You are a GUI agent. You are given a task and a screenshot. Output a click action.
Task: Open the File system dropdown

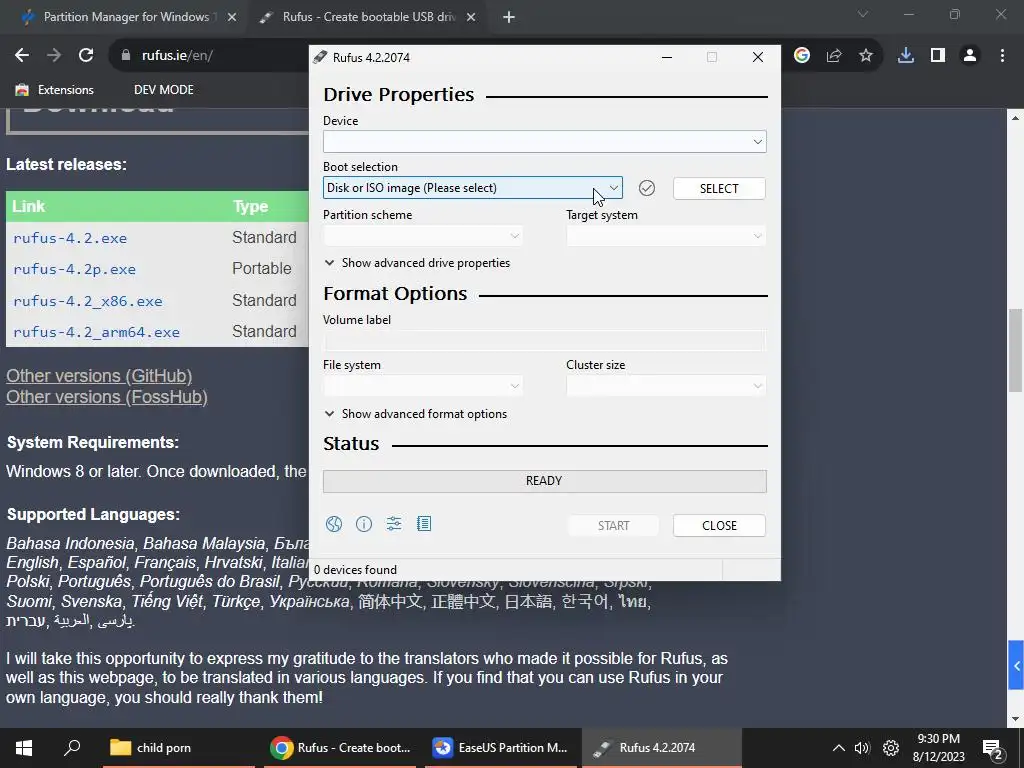coord(423,386)
